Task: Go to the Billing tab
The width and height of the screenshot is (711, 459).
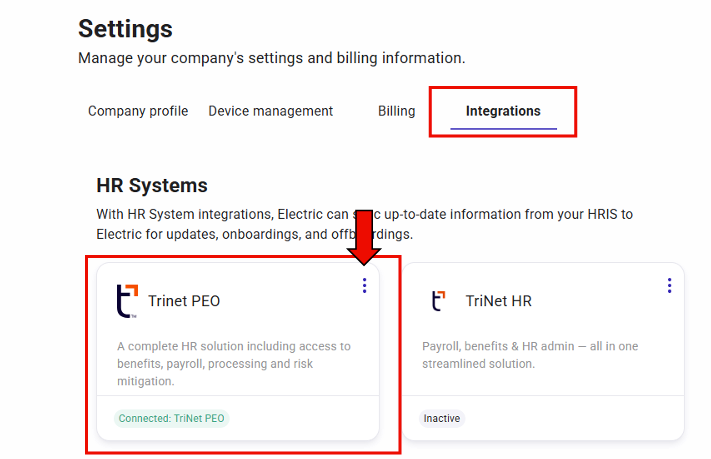Action: click(x=396, y=111)
